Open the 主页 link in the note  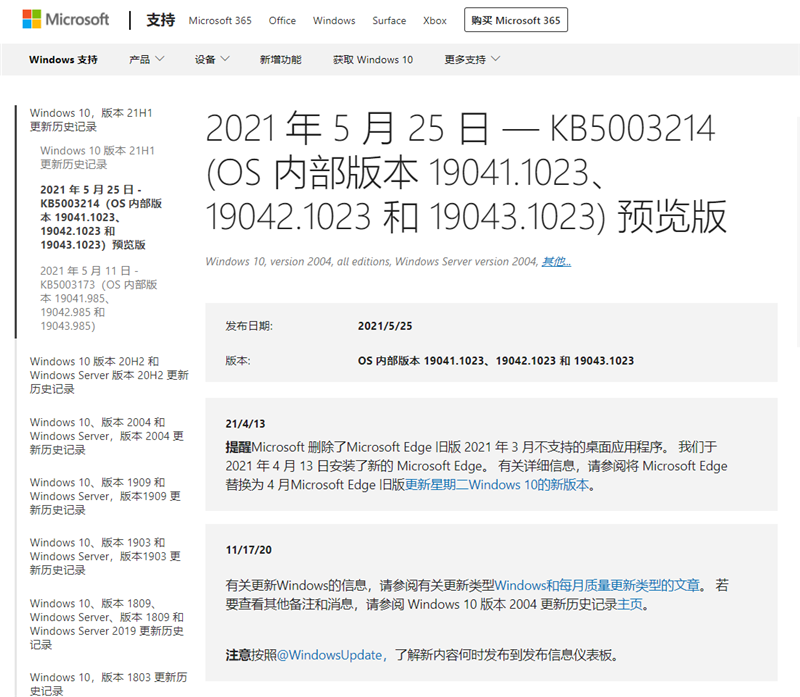(x=630, y=604)
